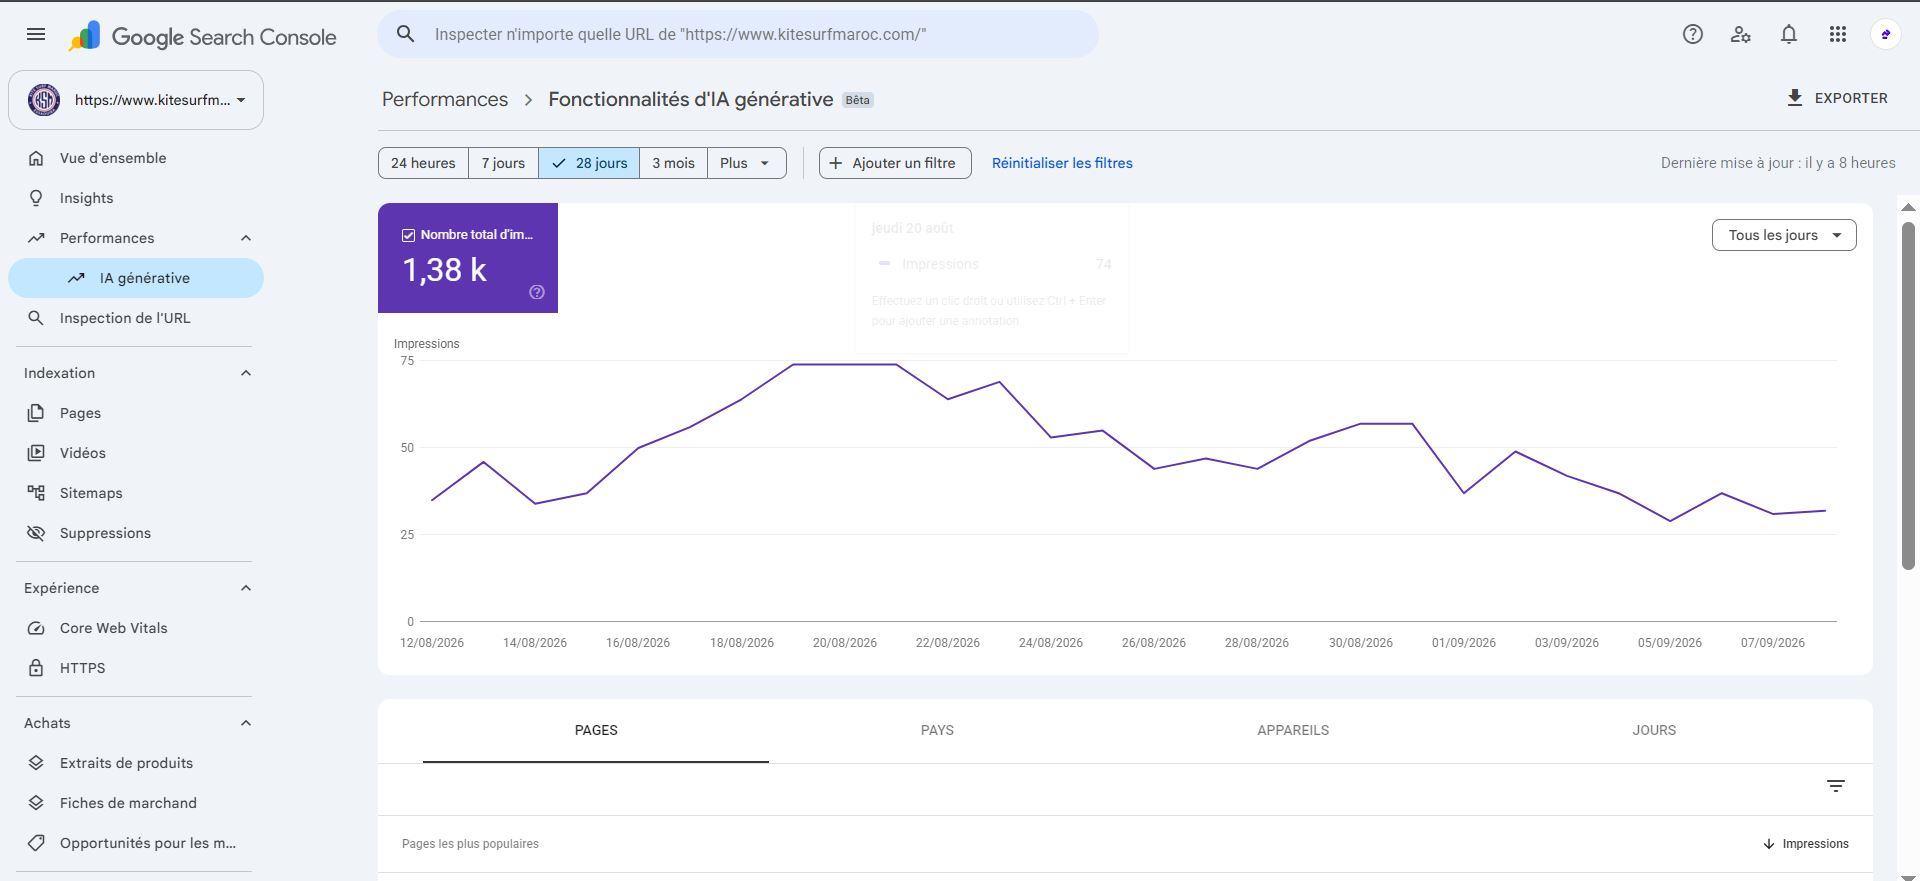Open Fiches de marchand
The height and width of the screenshot is (881, 1920).
[136, 803]
